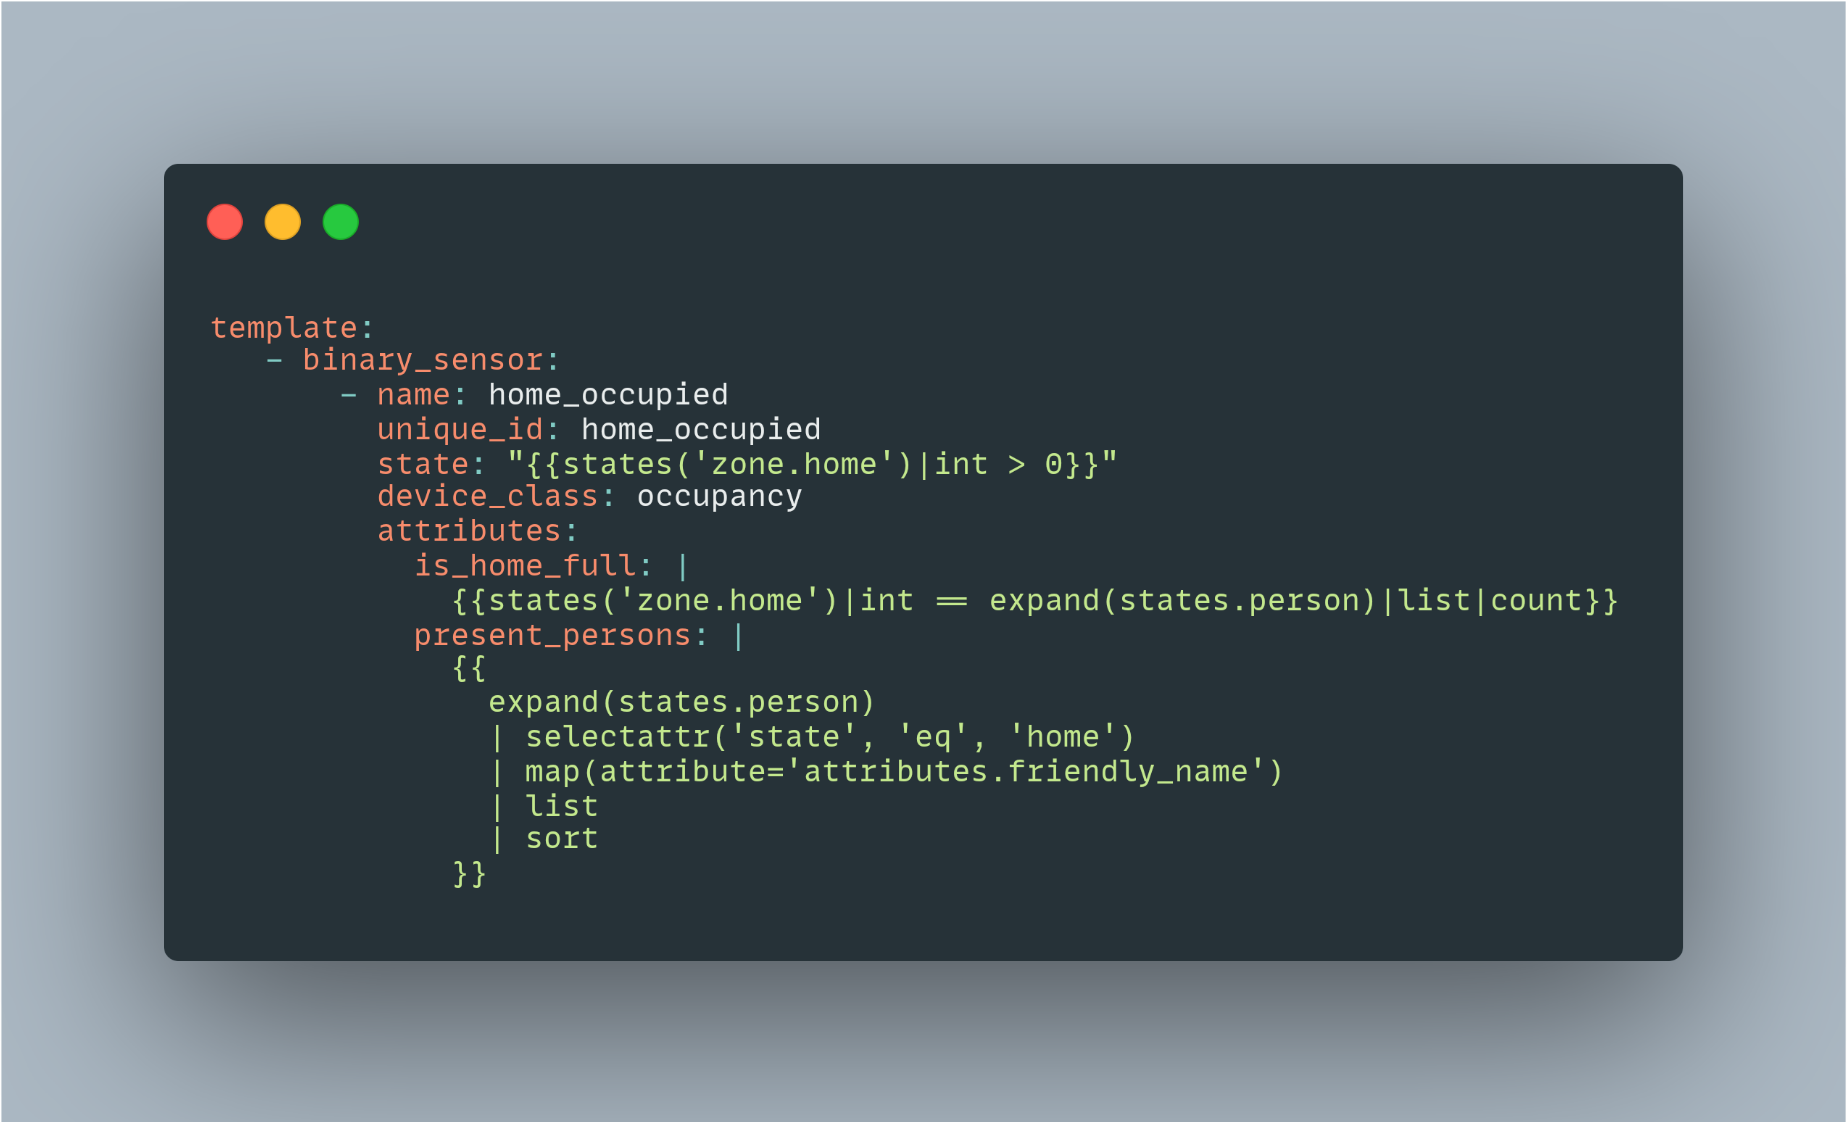Select the 'binary_sensor:' key text
This screenshot has height=1122, width=1847.
(x=431, y=360)
